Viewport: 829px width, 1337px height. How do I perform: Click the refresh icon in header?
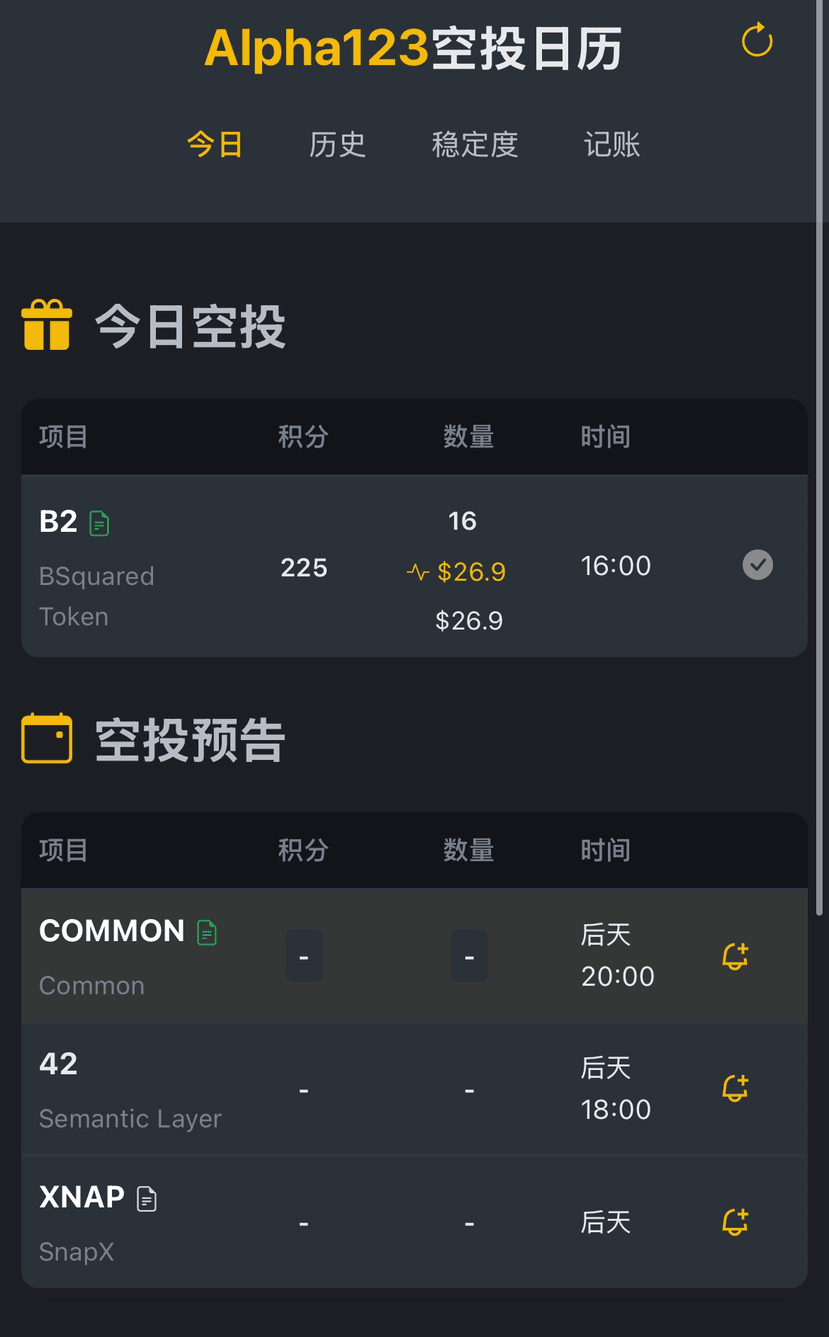(757, 41)
